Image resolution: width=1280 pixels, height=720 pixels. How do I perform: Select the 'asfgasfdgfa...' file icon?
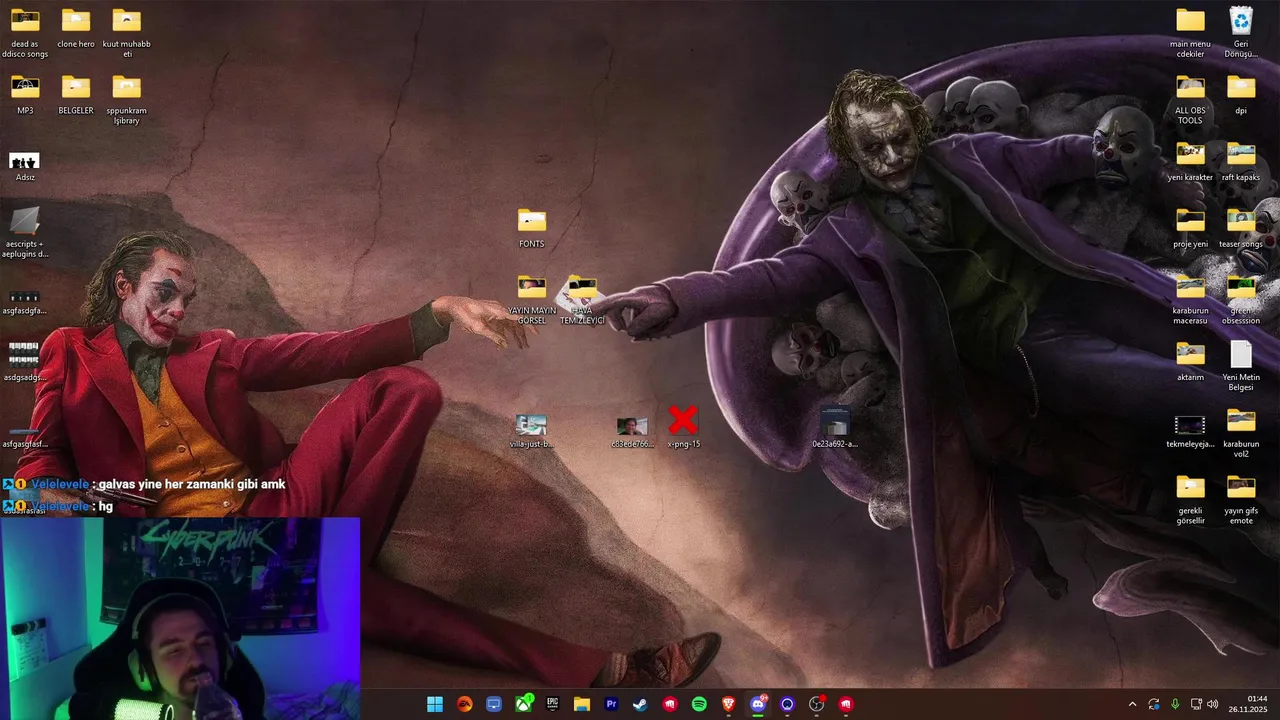[x=25, y=300]
